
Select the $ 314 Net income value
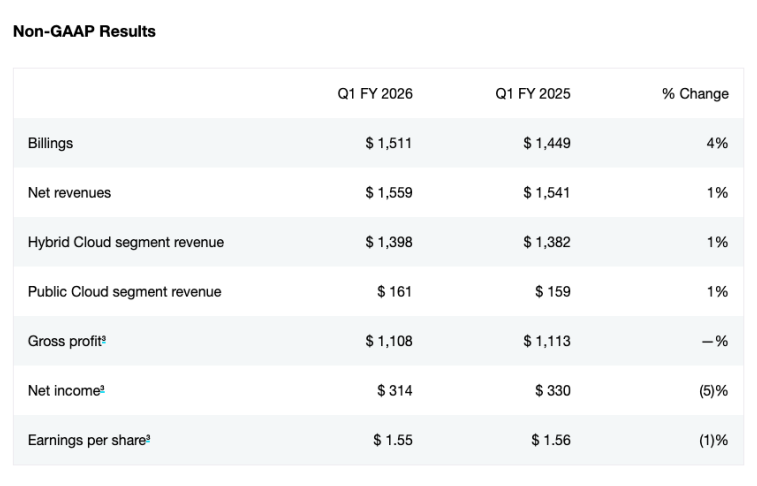pyautogui.click(x=395, y=390)
